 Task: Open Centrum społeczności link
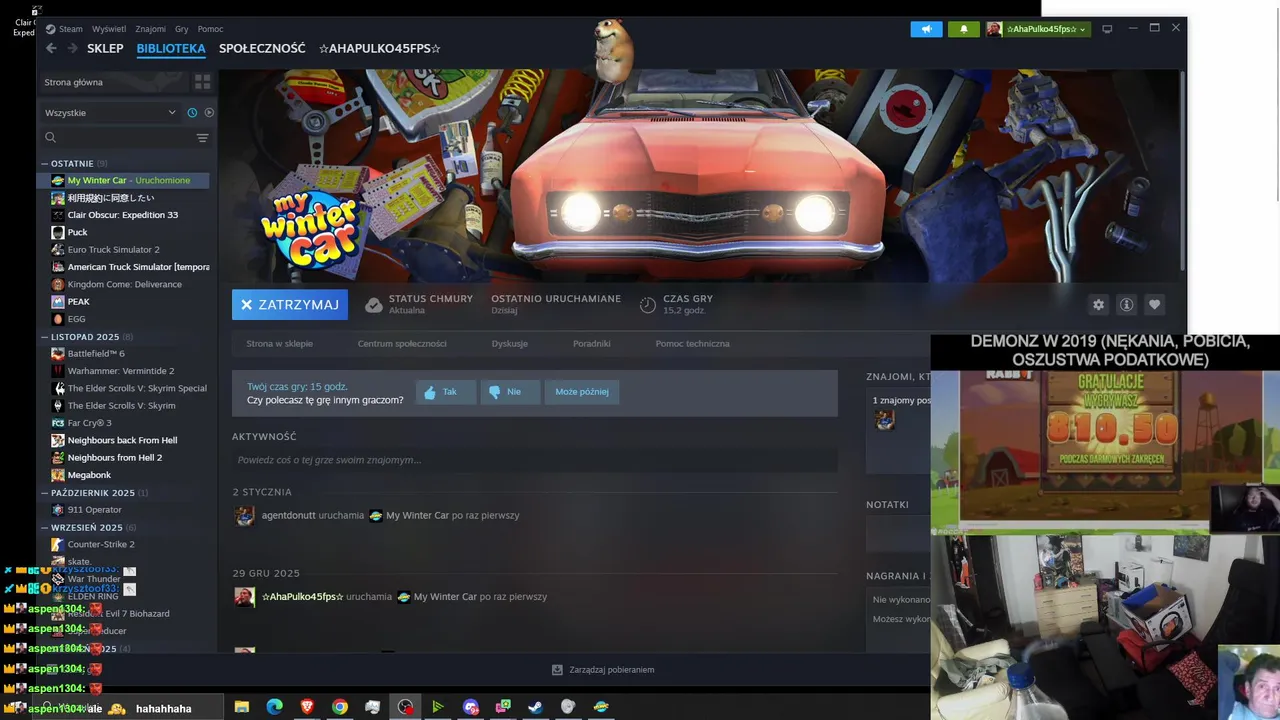(402, 343)
